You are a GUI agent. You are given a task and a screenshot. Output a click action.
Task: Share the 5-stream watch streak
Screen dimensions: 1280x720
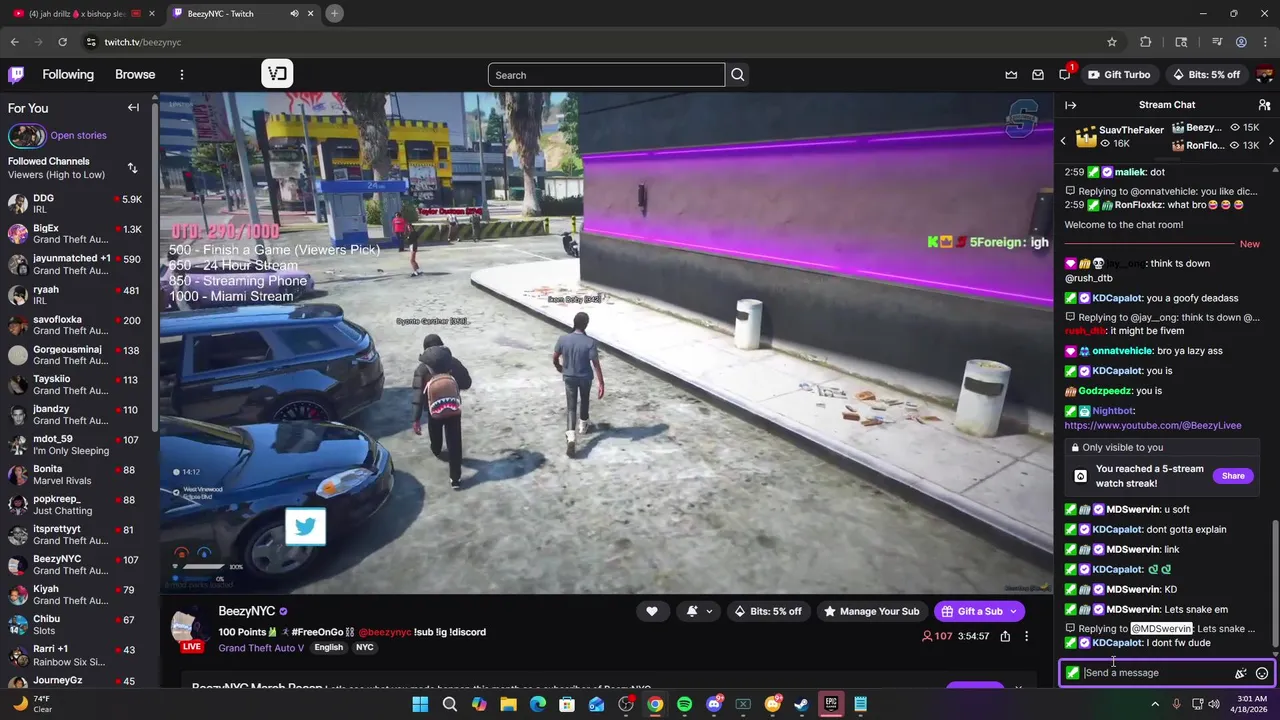tap(1233, 476)
